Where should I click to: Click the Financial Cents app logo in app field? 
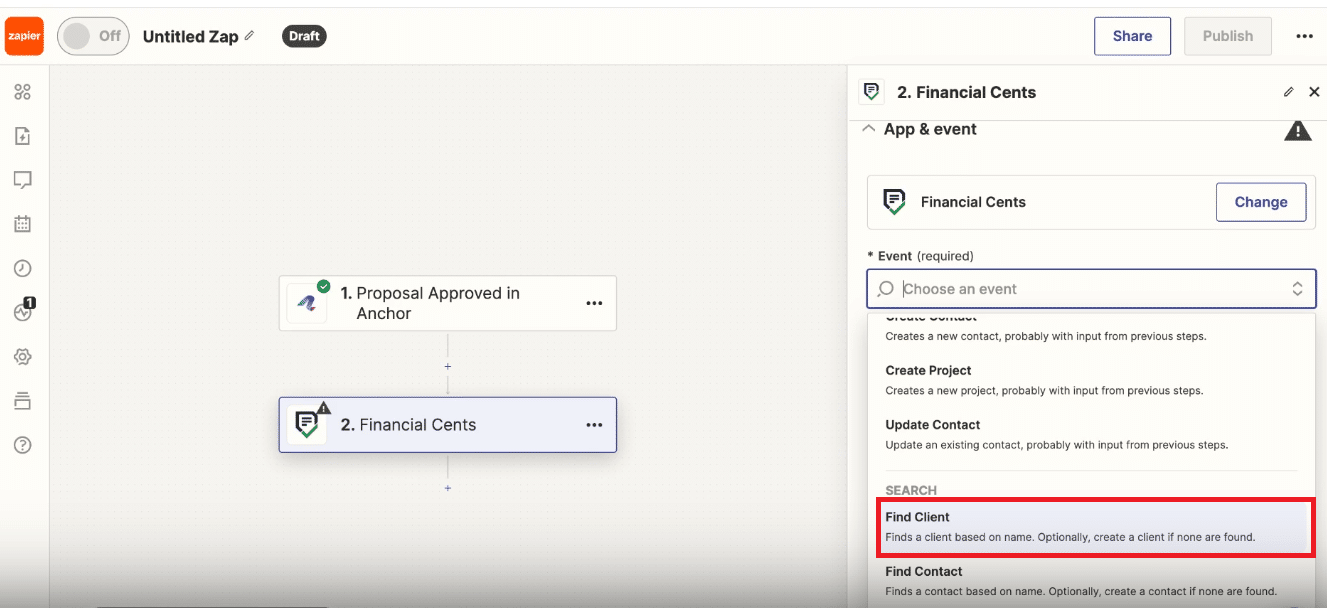pos(894,202)
